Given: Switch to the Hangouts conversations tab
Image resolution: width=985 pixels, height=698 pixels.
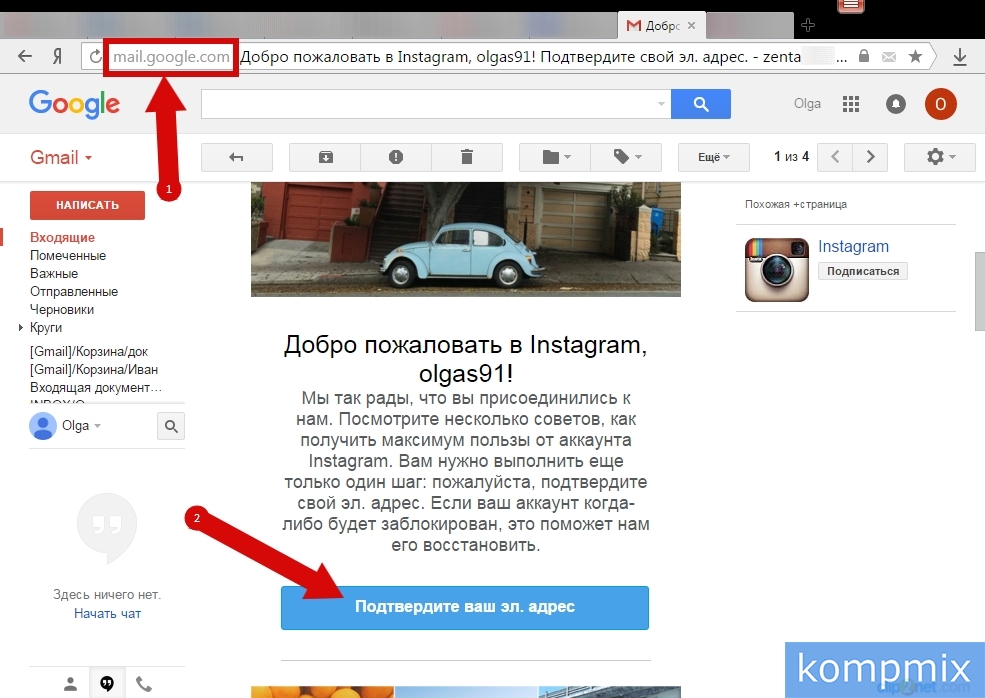Looking at the screenshot, I should pos(107,683).
